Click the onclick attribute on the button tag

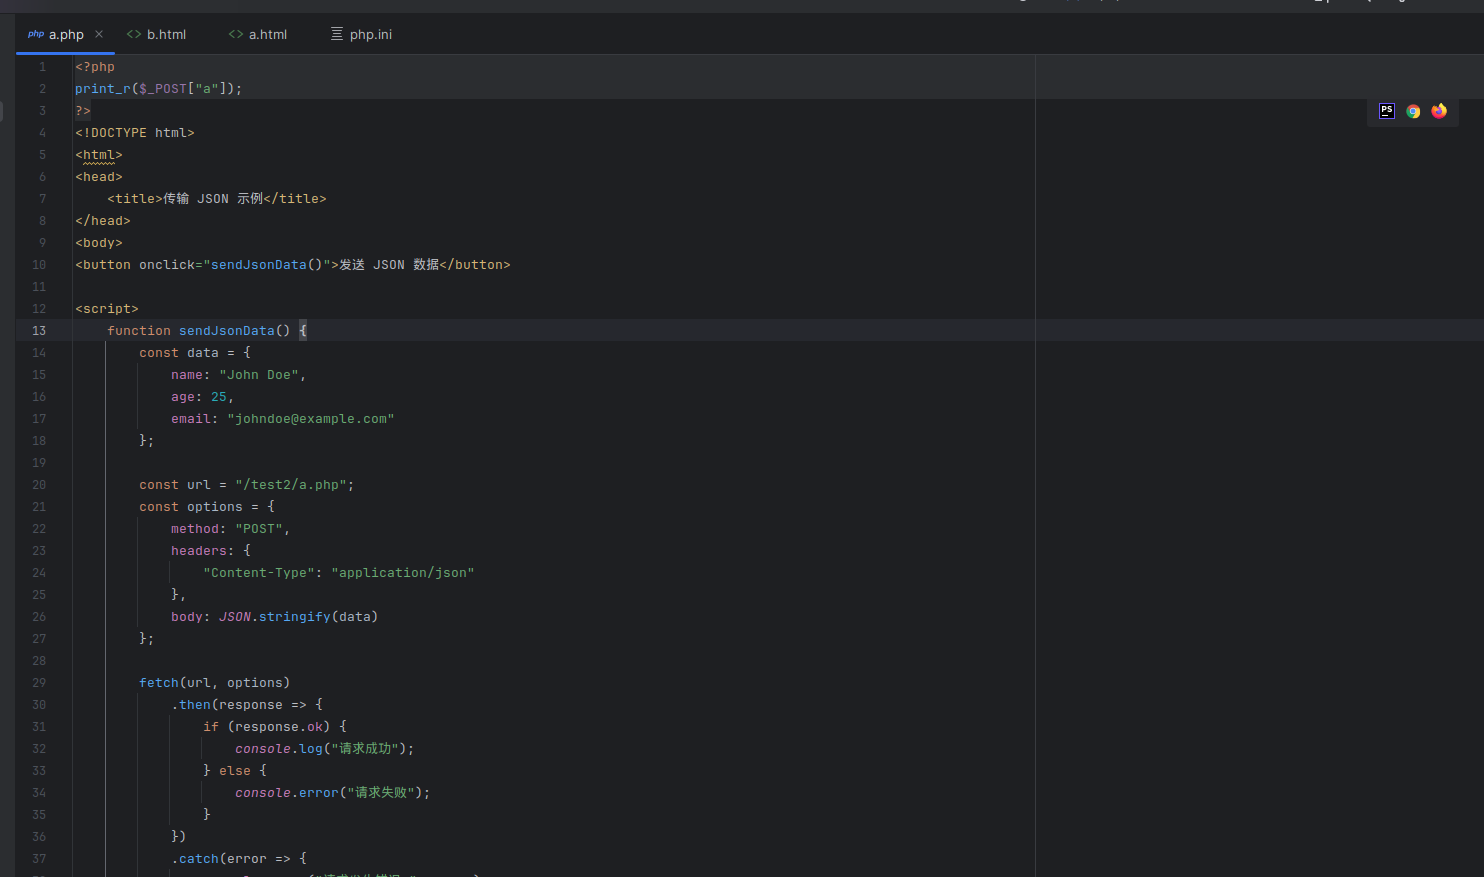[x=167, y=265]
